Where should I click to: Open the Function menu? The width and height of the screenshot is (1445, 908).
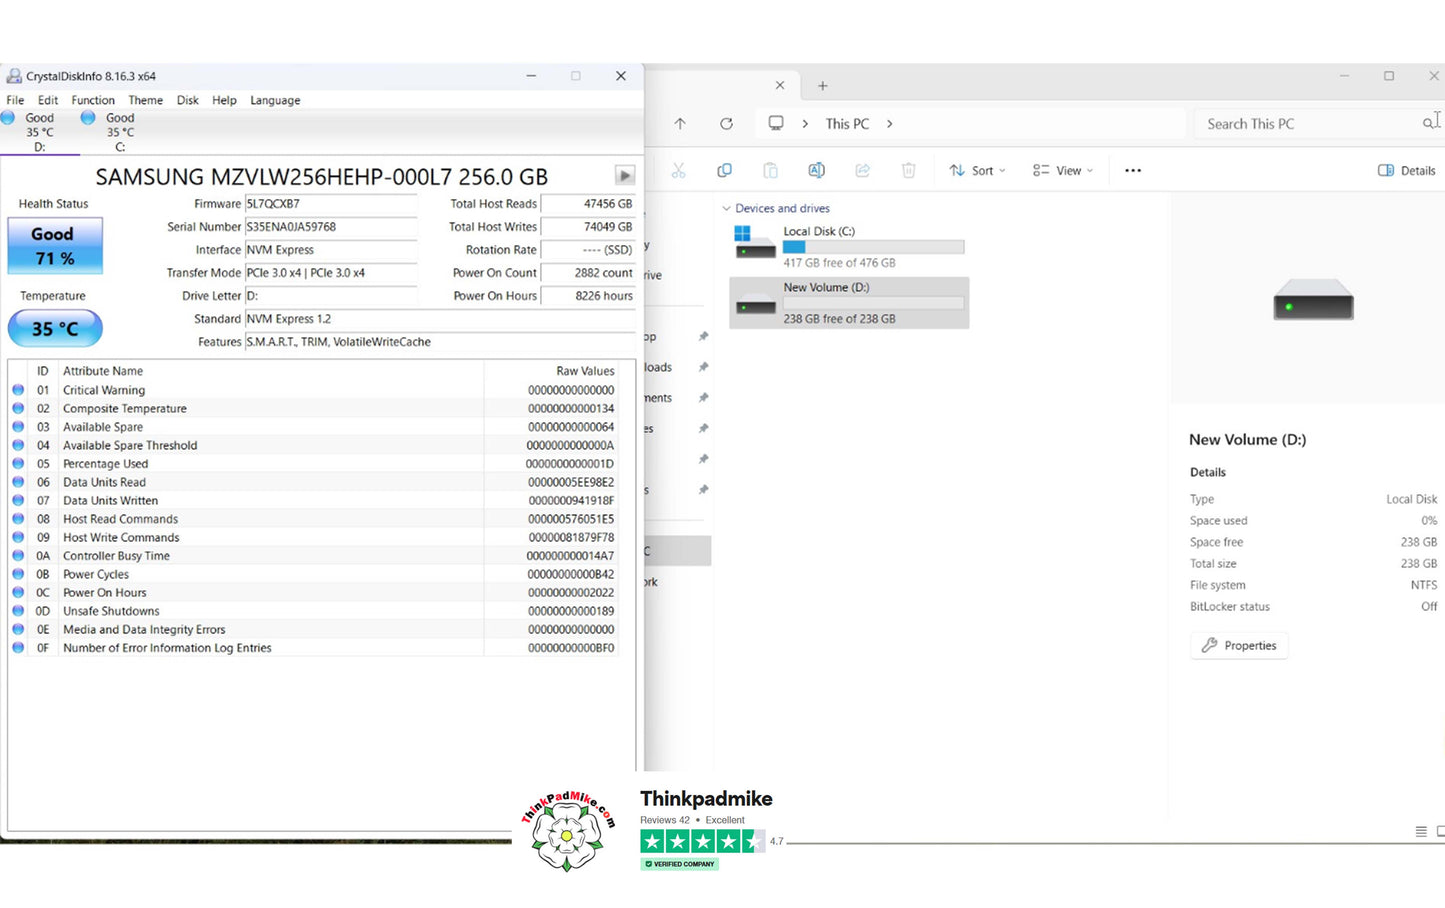(93, 100)
